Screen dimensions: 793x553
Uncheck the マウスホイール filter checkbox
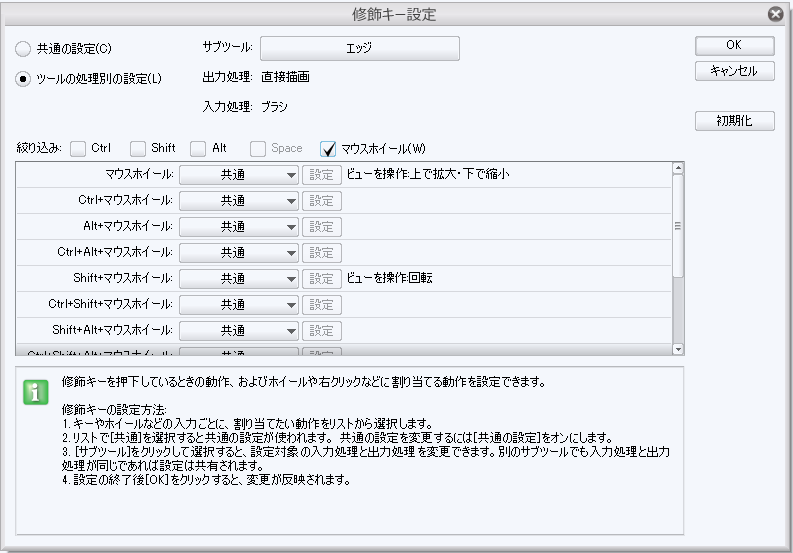(x=327, y=148)
